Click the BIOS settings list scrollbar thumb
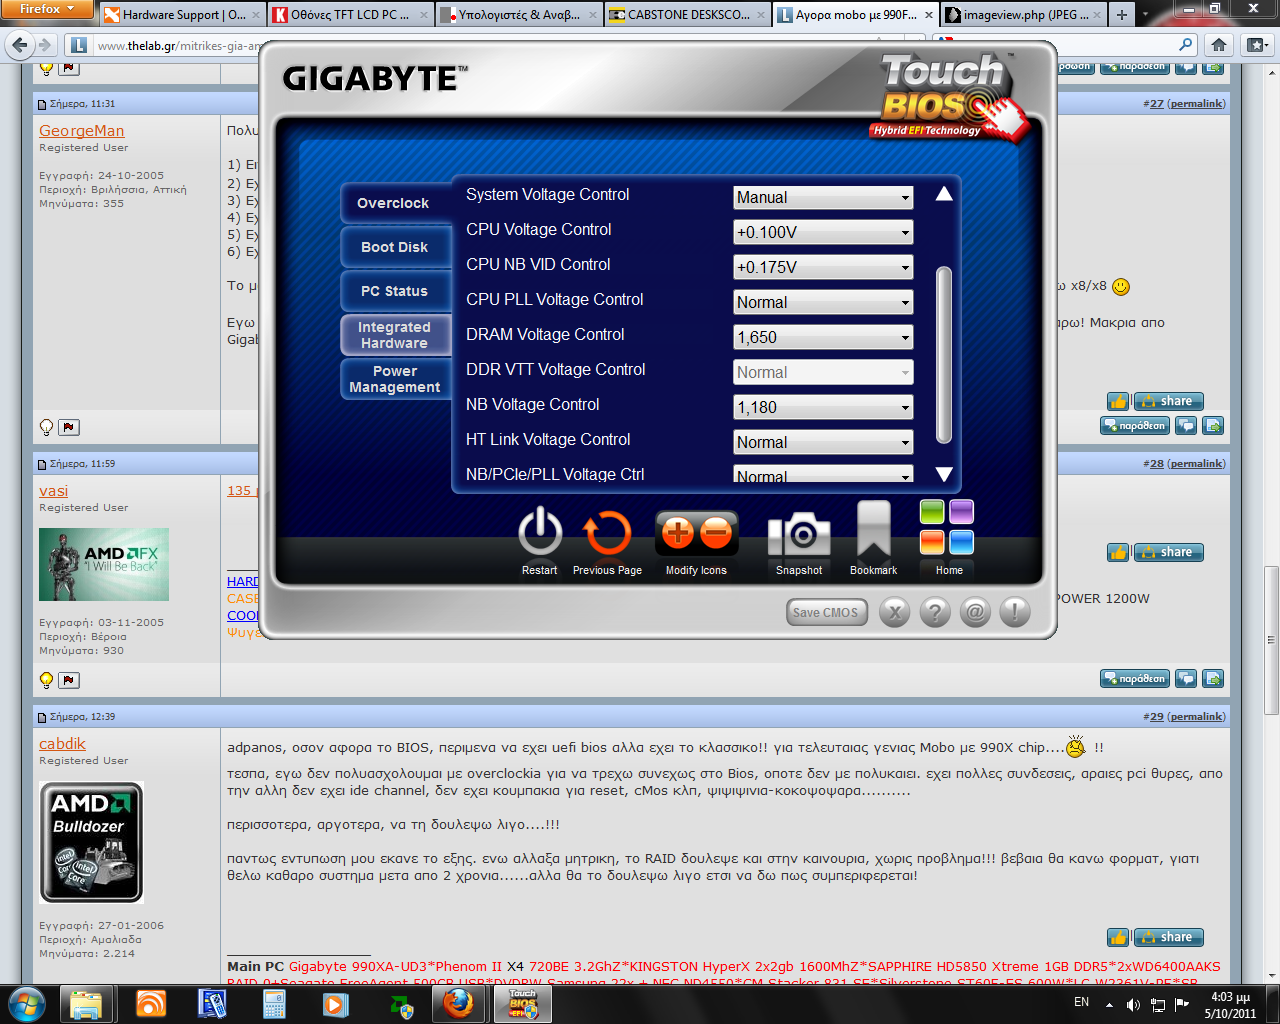 [943, 354]
